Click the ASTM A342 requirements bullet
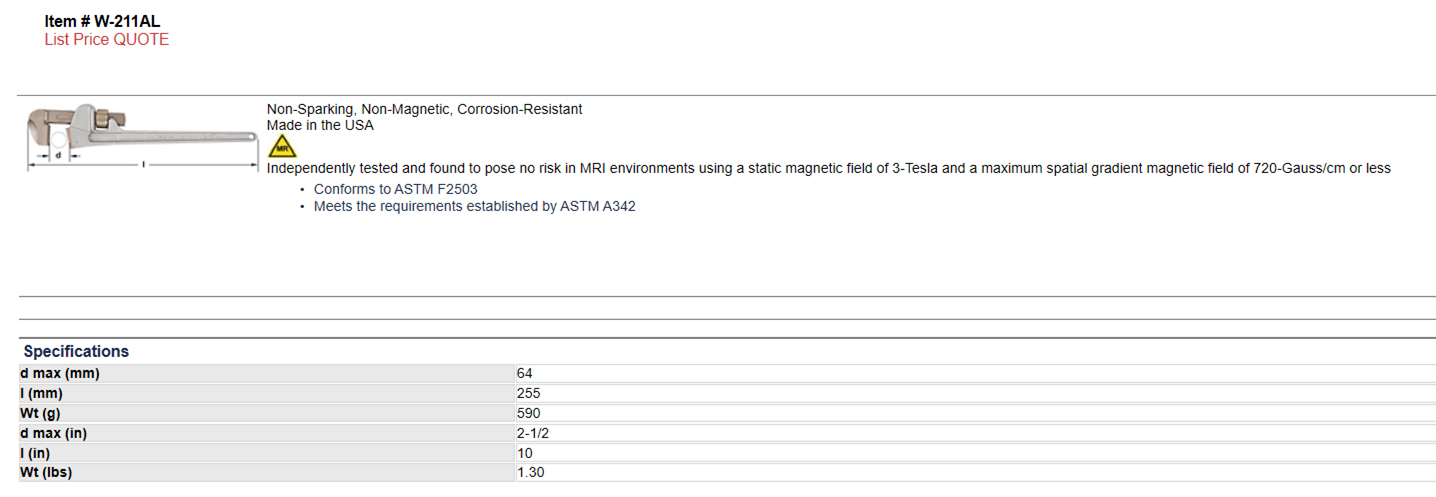Screen dimensions: 1436x497 tap(475, 207)
